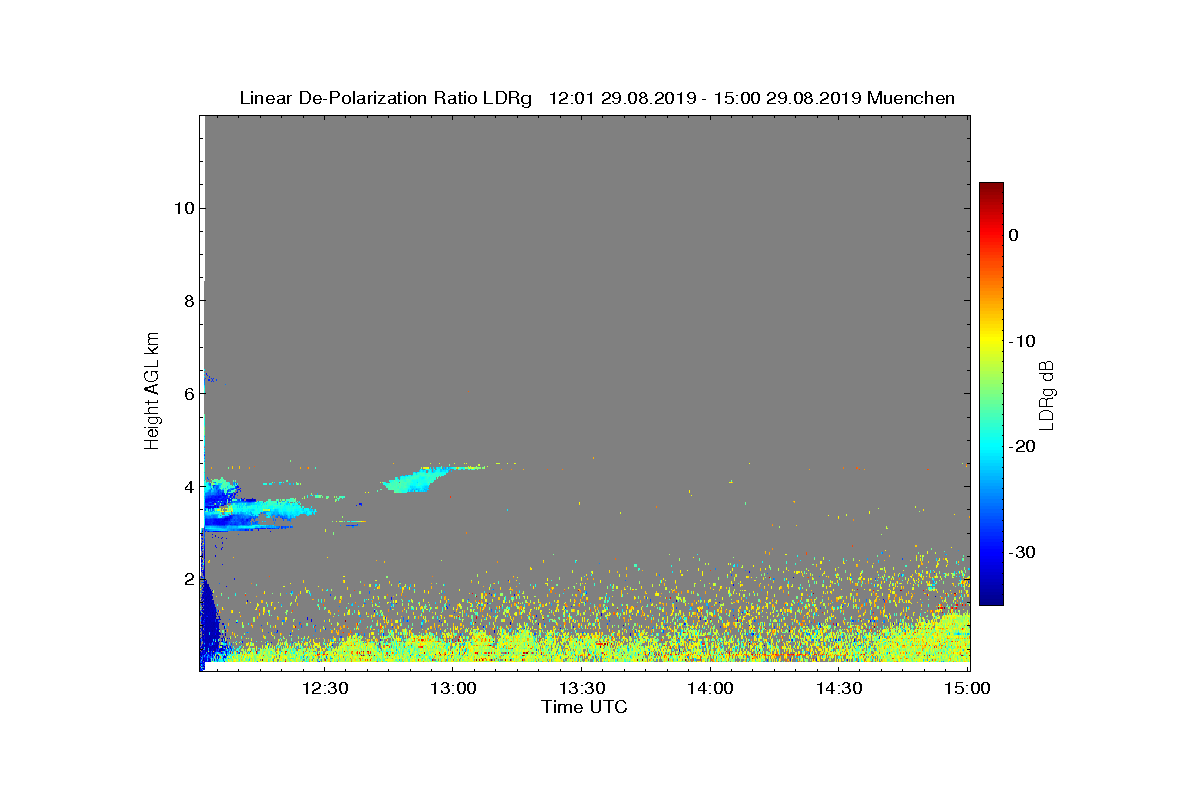Viewport: 1200px width, 800px height.
Task: Click the 'LDRg dB' colorbar label
Action: (1046, 395)
